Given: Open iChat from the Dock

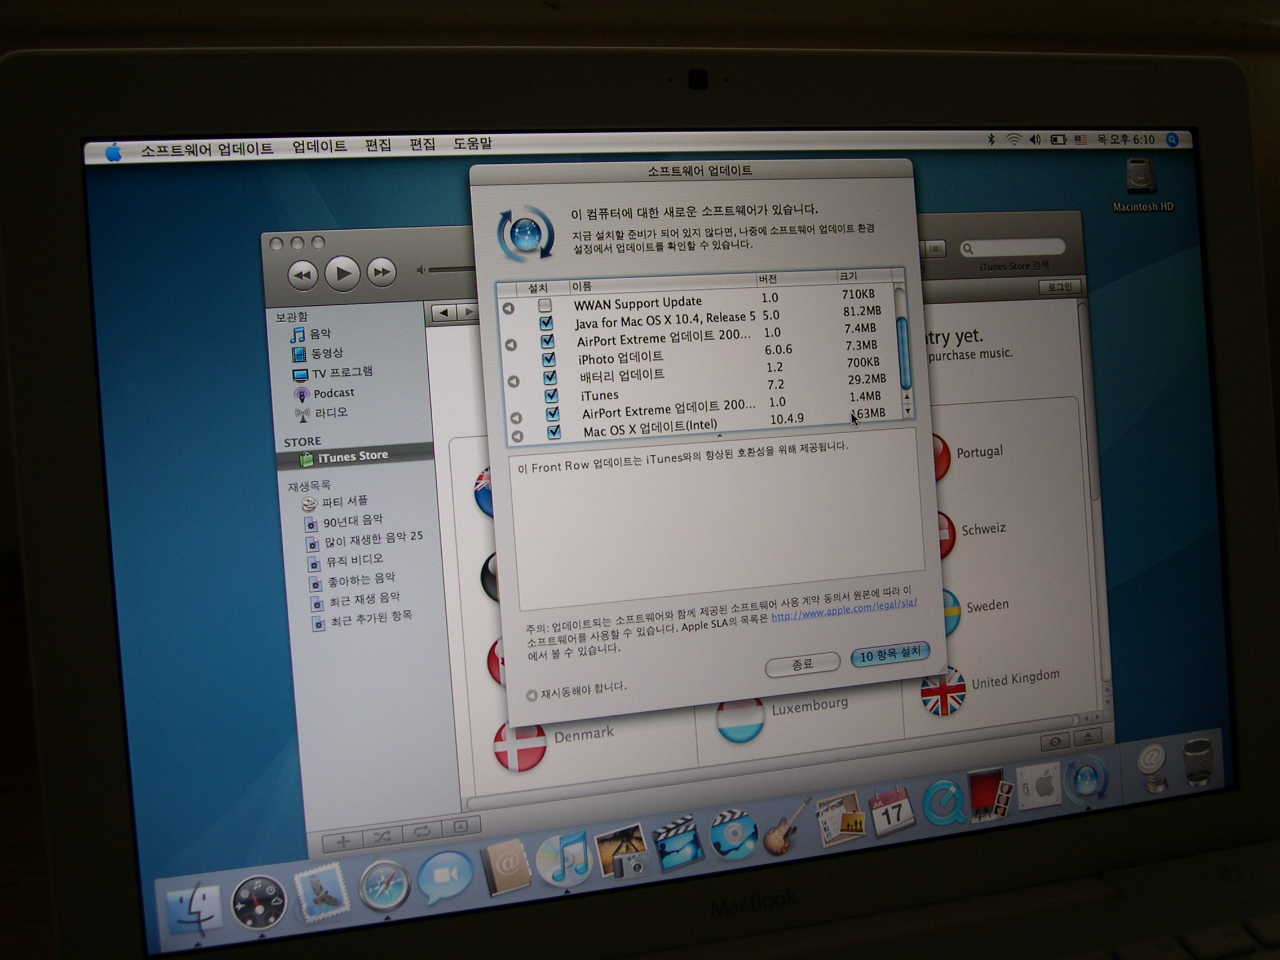Looking at the screenshot, I should coord(444,877).
